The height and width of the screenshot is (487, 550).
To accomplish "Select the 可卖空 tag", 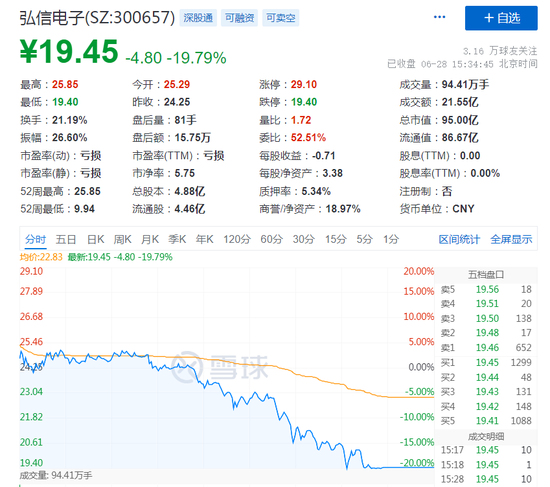I will (280, 18).
